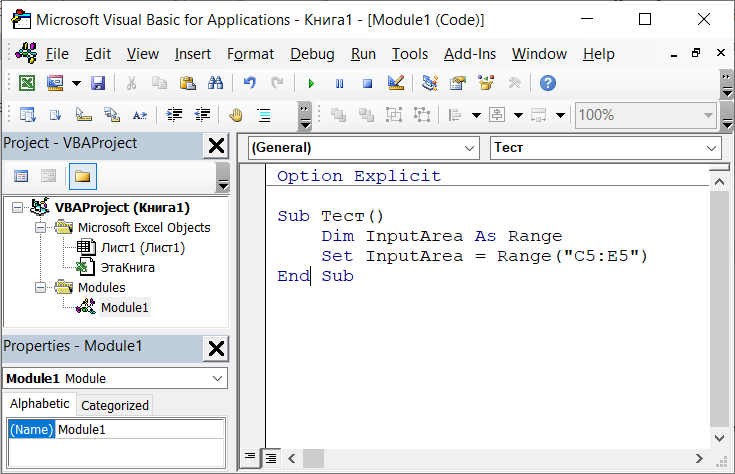735x474 pixels.
Task: Switch to Microsoft Excel view icon
Action: pos(27,83)
